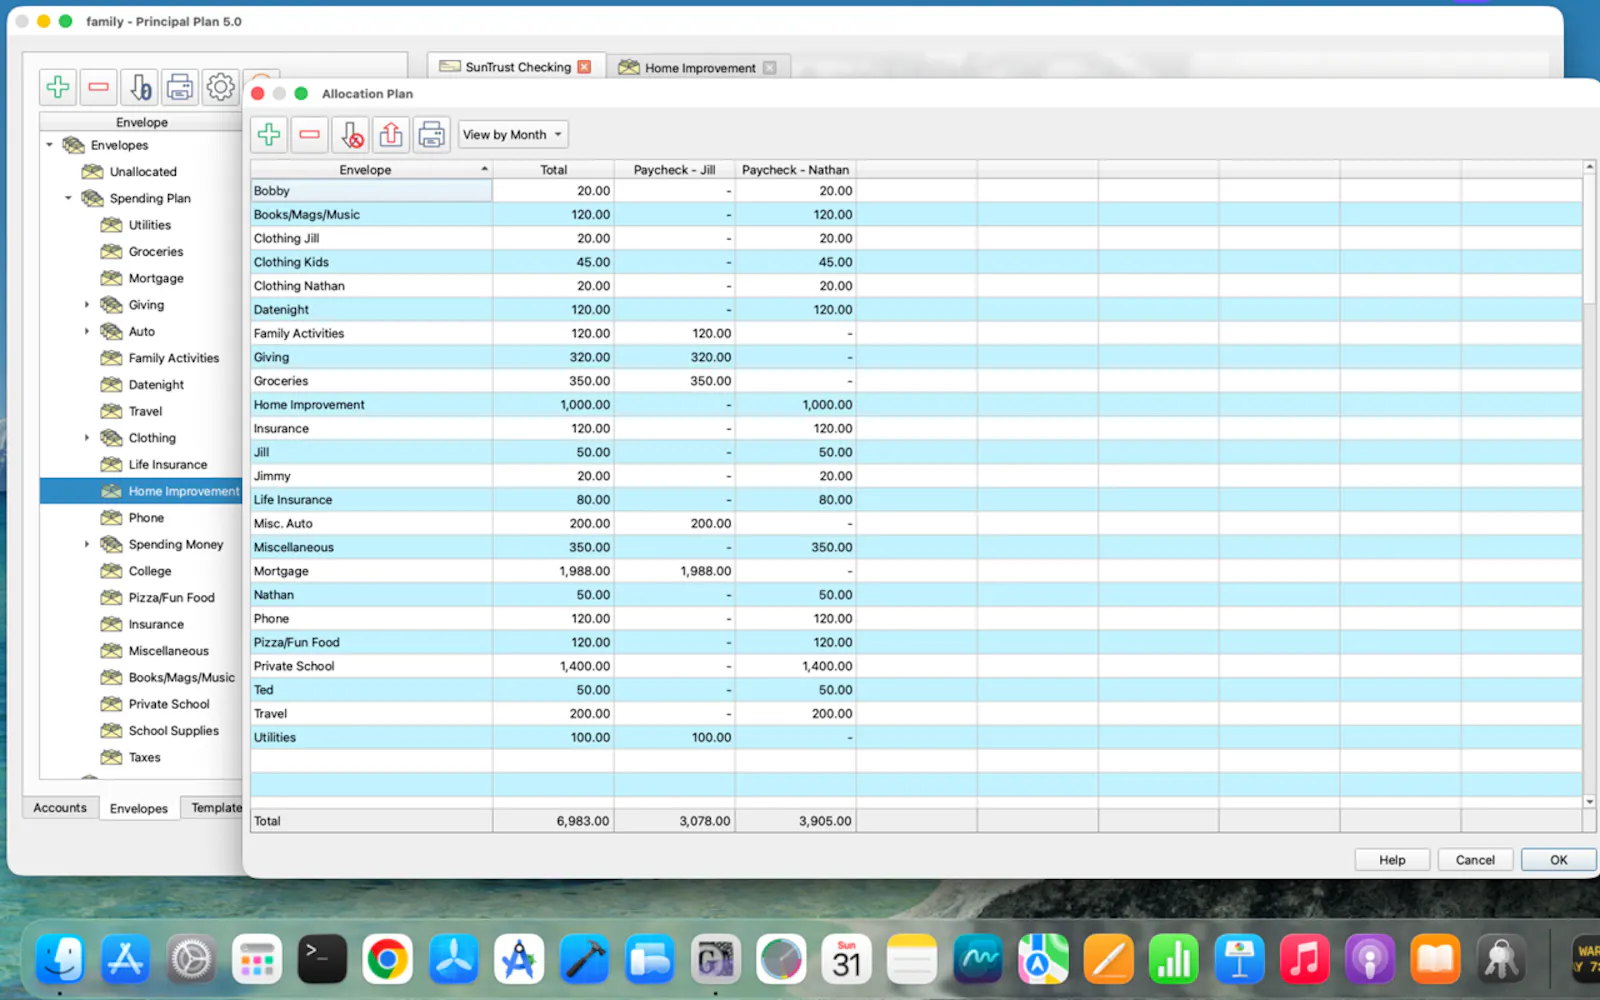1600x1000 pixels.
Task: Switch to the SunTrust Checking tab
Action: pyautogui.click(x=517, y=67)
